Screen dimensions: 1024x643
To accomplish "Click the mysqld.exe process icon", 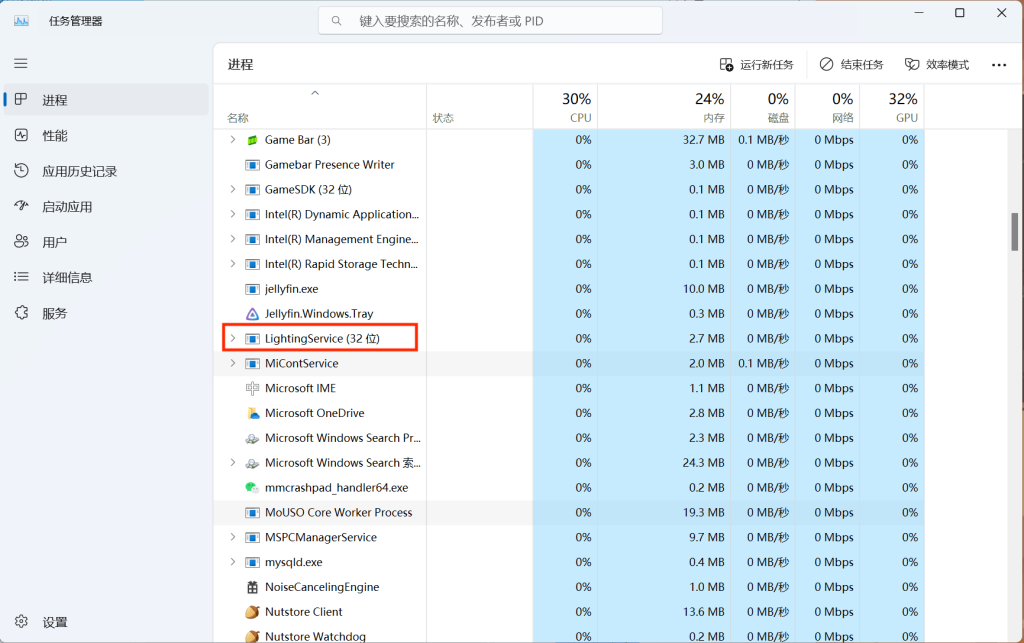I will pos(252,562).
